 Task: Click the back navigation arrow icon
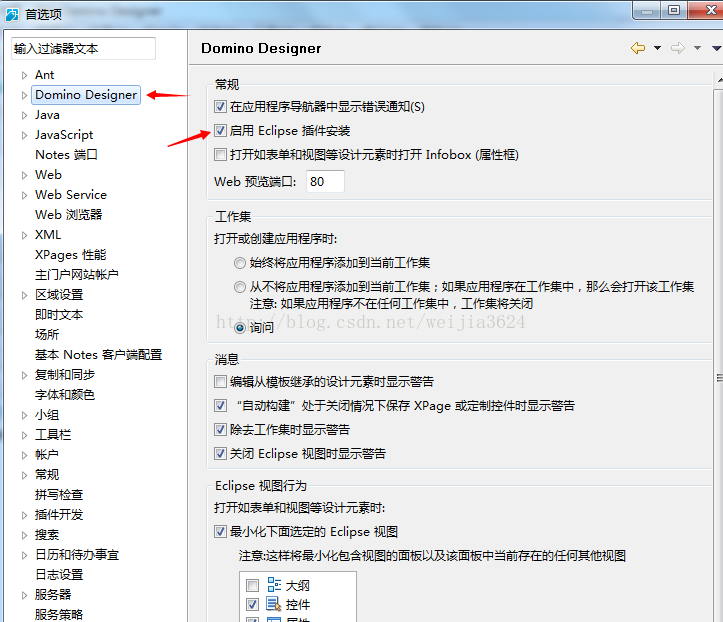click(638, 48)
